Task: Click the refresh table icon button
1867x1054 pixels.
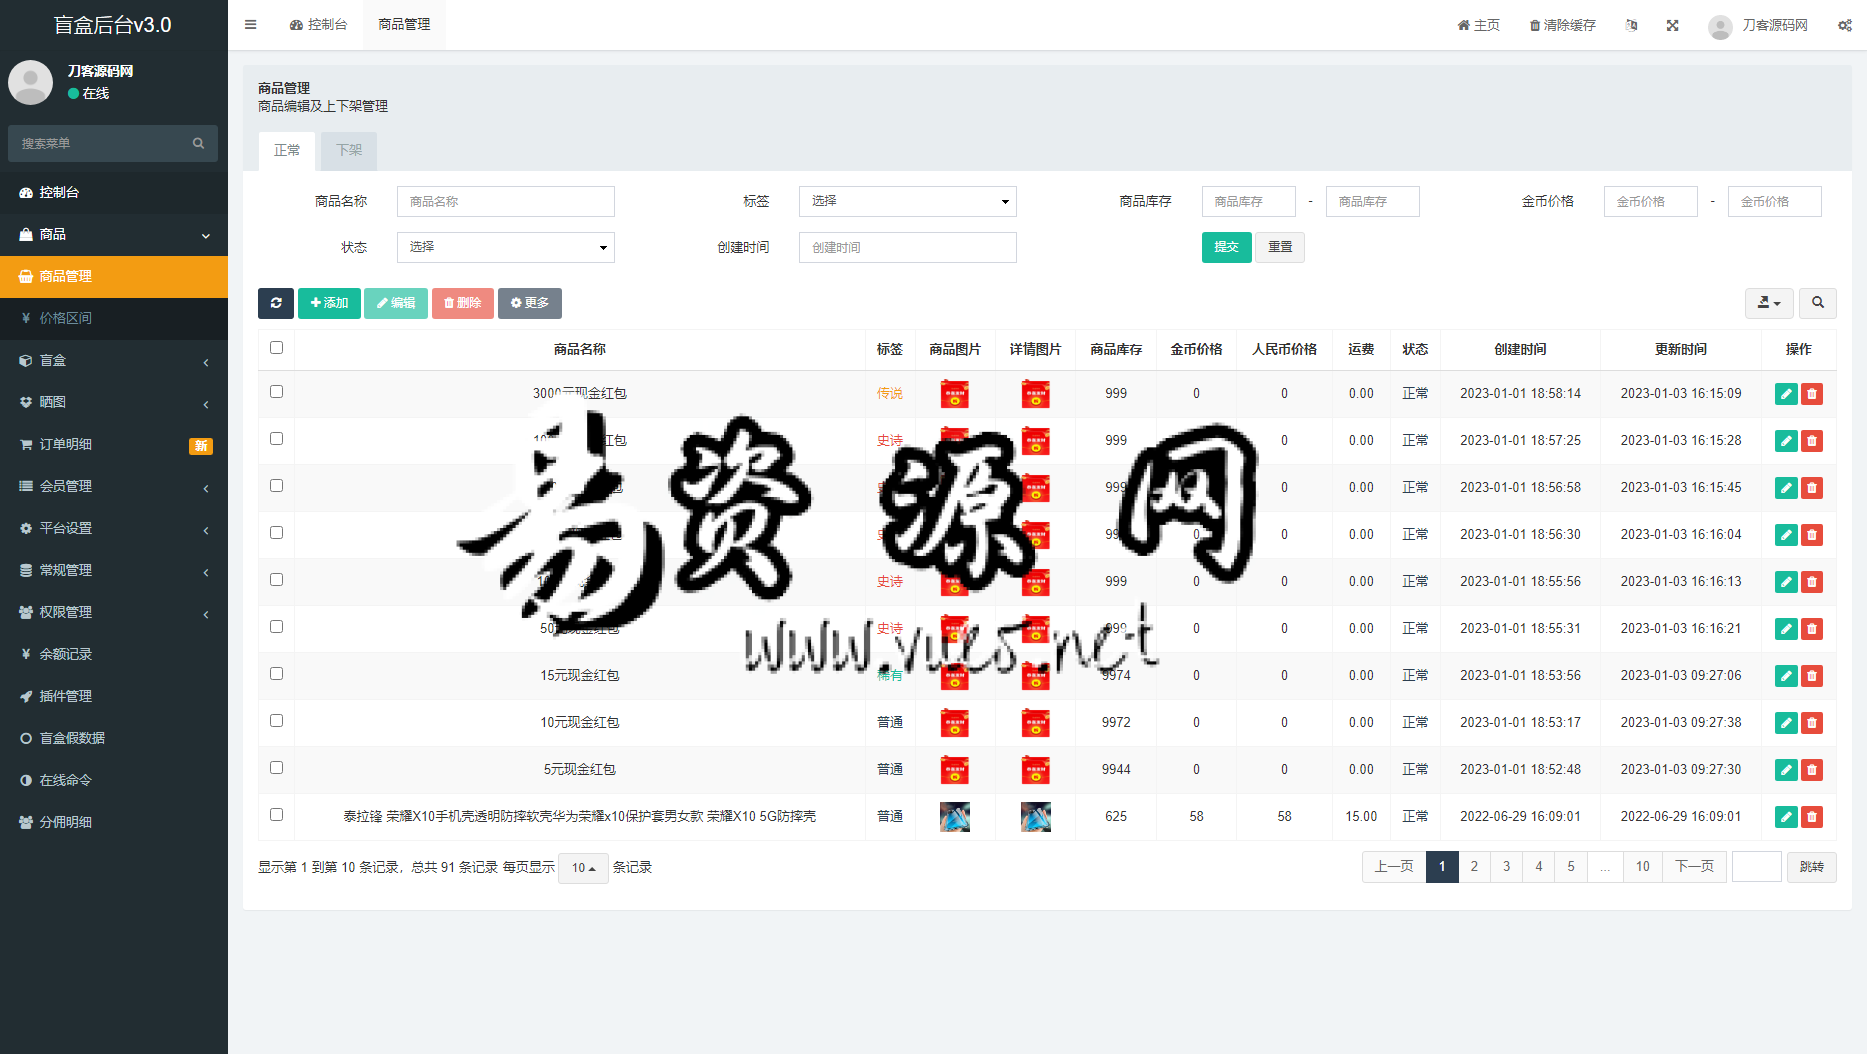Action: coord(275,303)
